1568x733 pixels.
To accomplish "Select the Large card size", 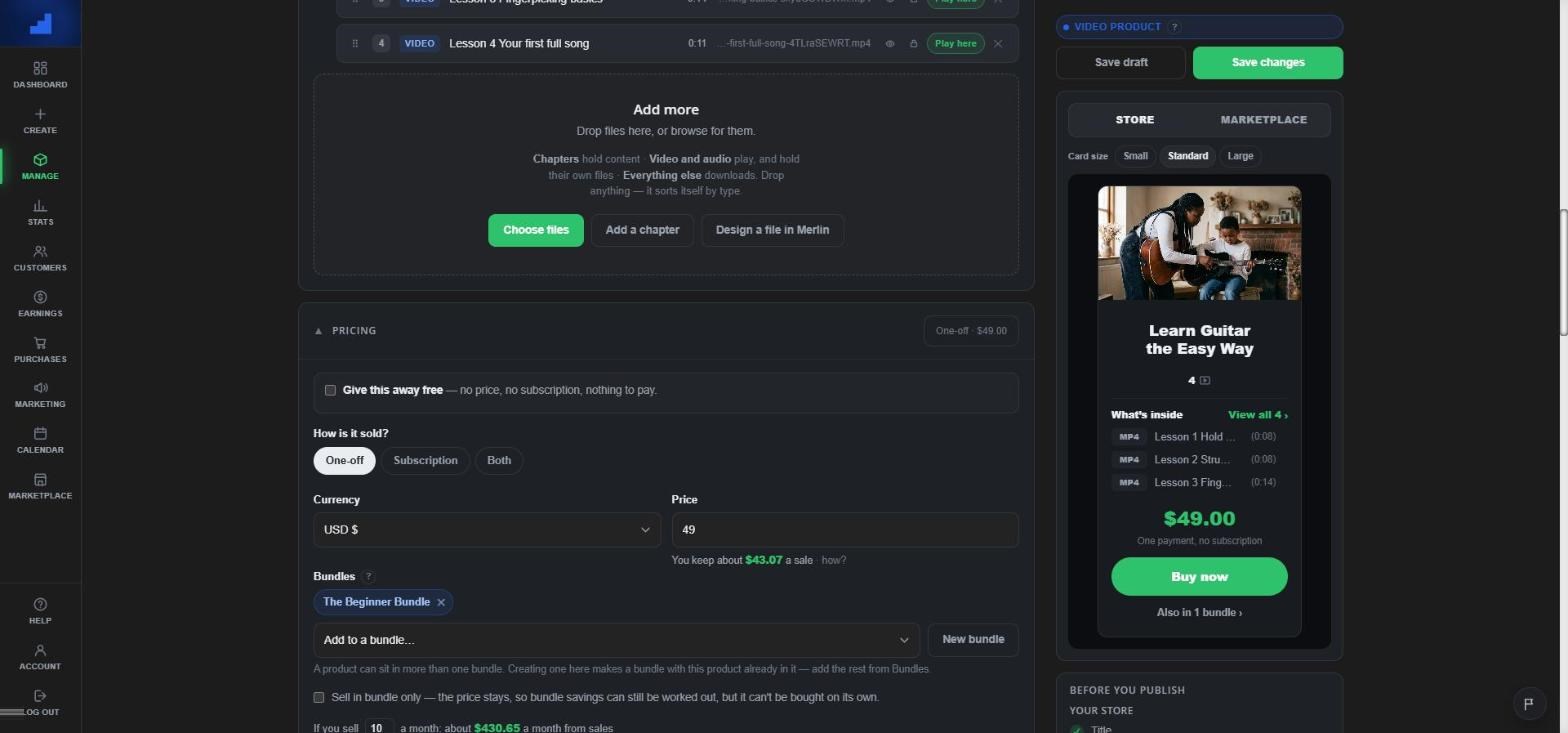I will tap(1240, 156).
